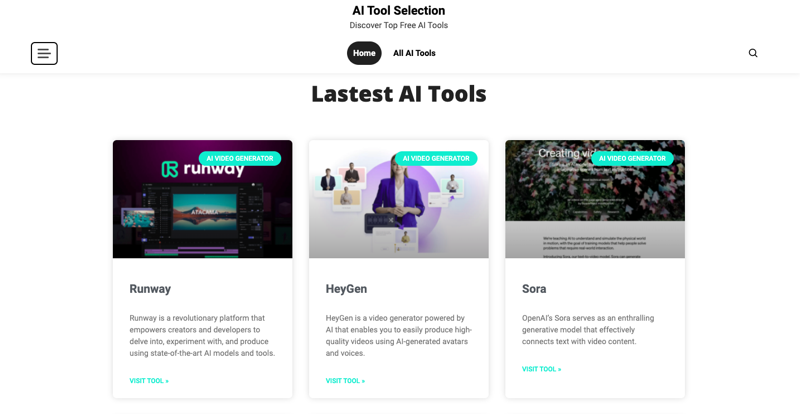Screen dimensions: 800x414
Task: Follow Sora's VISIT TOOL link
Action: click(541, 369)
